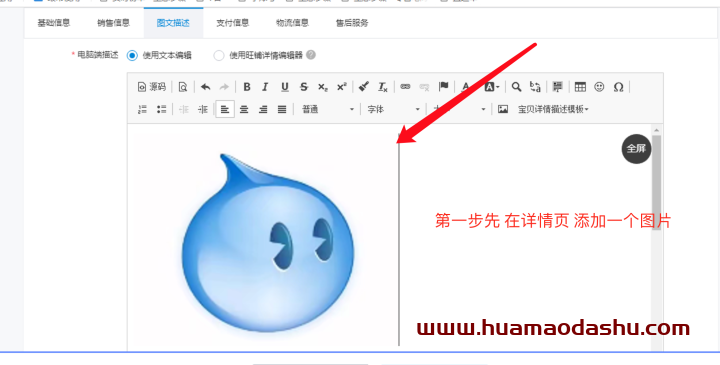The image size is (720, 365).
Task: Insert an image via picture icon
Action: coord(503,109)
